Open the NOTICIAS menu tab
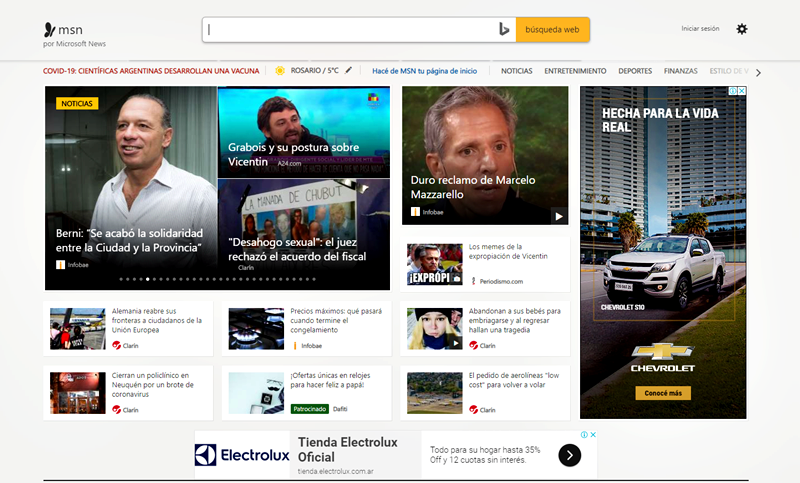The width and height of the screenshot is (800, 483). click(516, 71)
